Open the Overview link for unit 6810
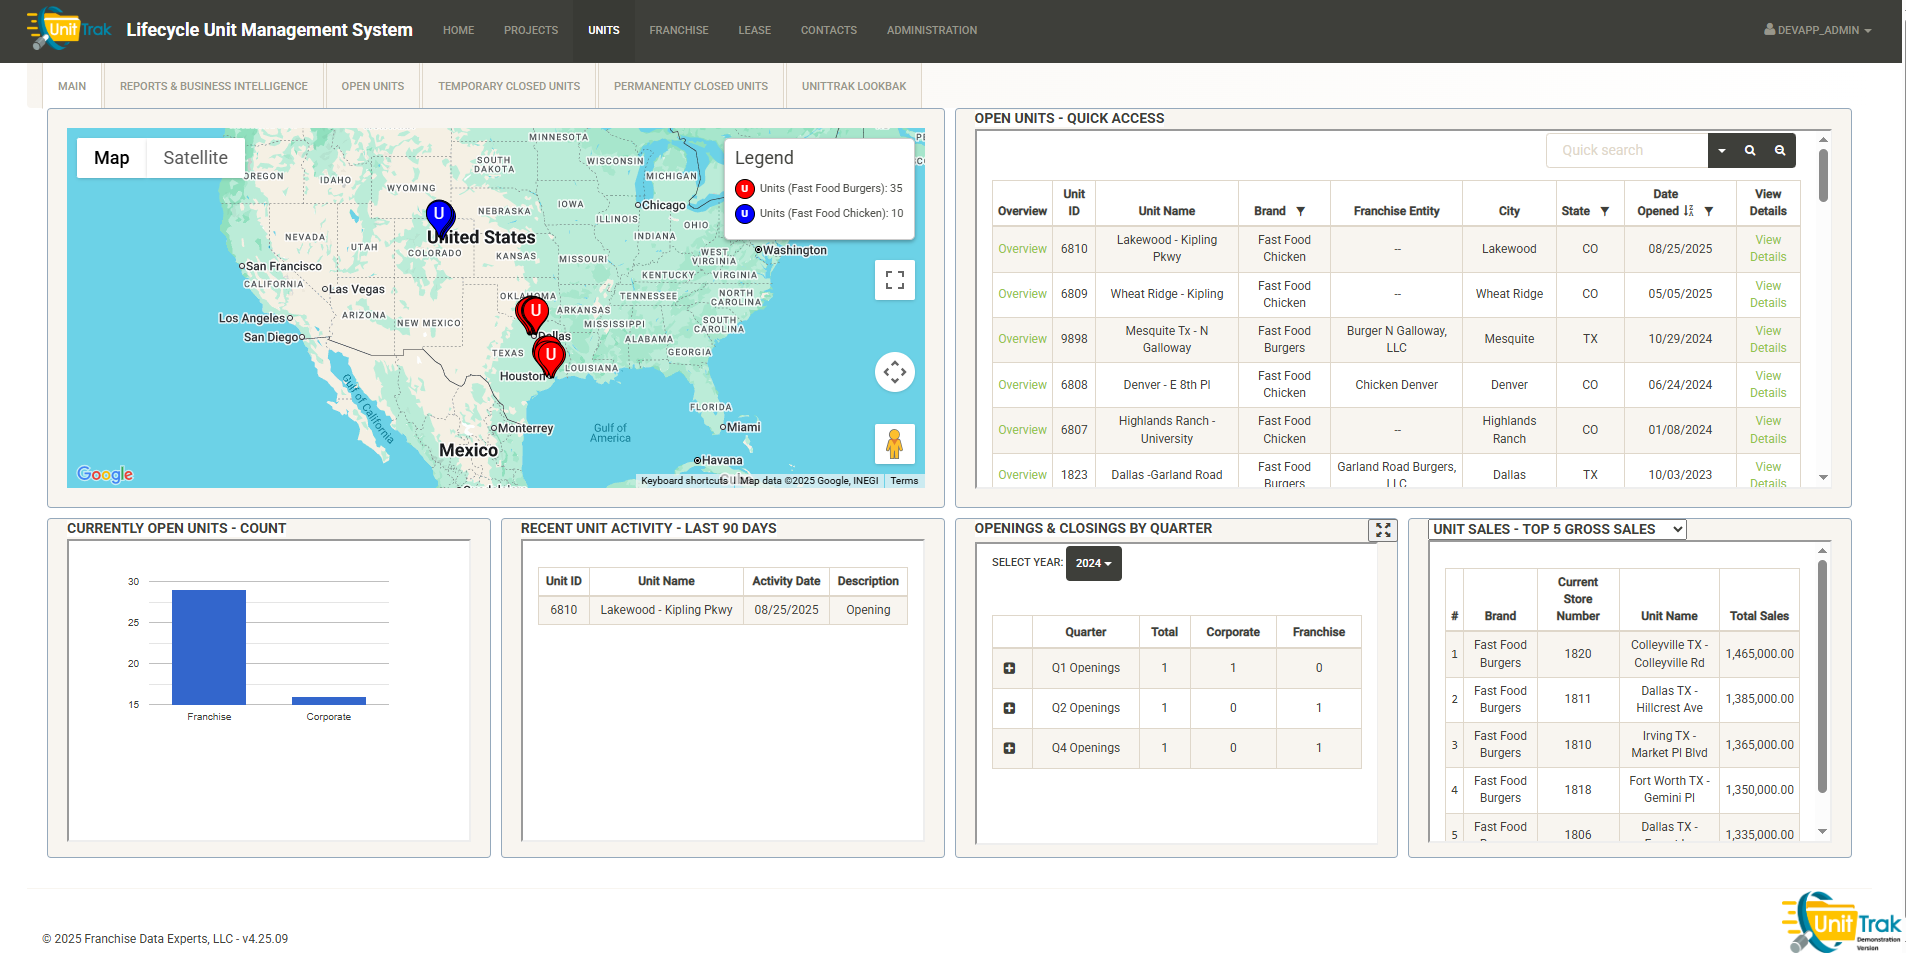This screenshot has height=953, width=1906. (1022, 249)
